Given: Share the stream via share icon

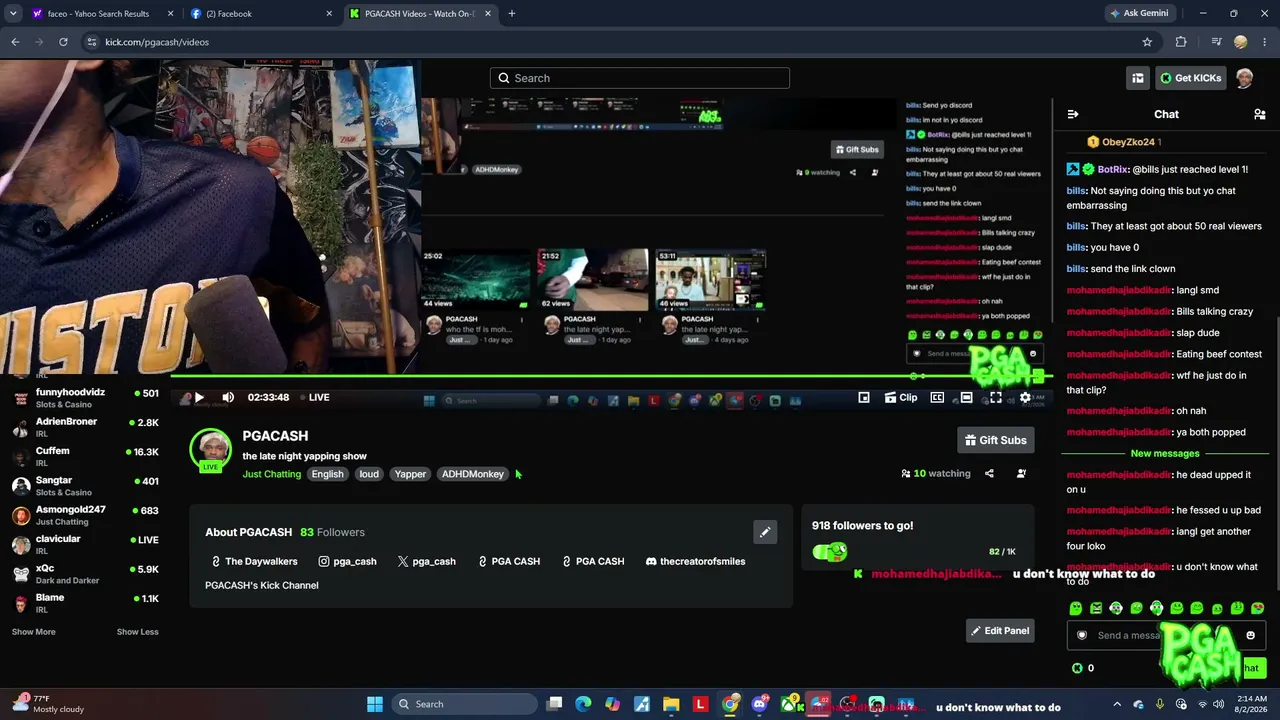Looking at the screenshot, I should (x=989, y=474).
